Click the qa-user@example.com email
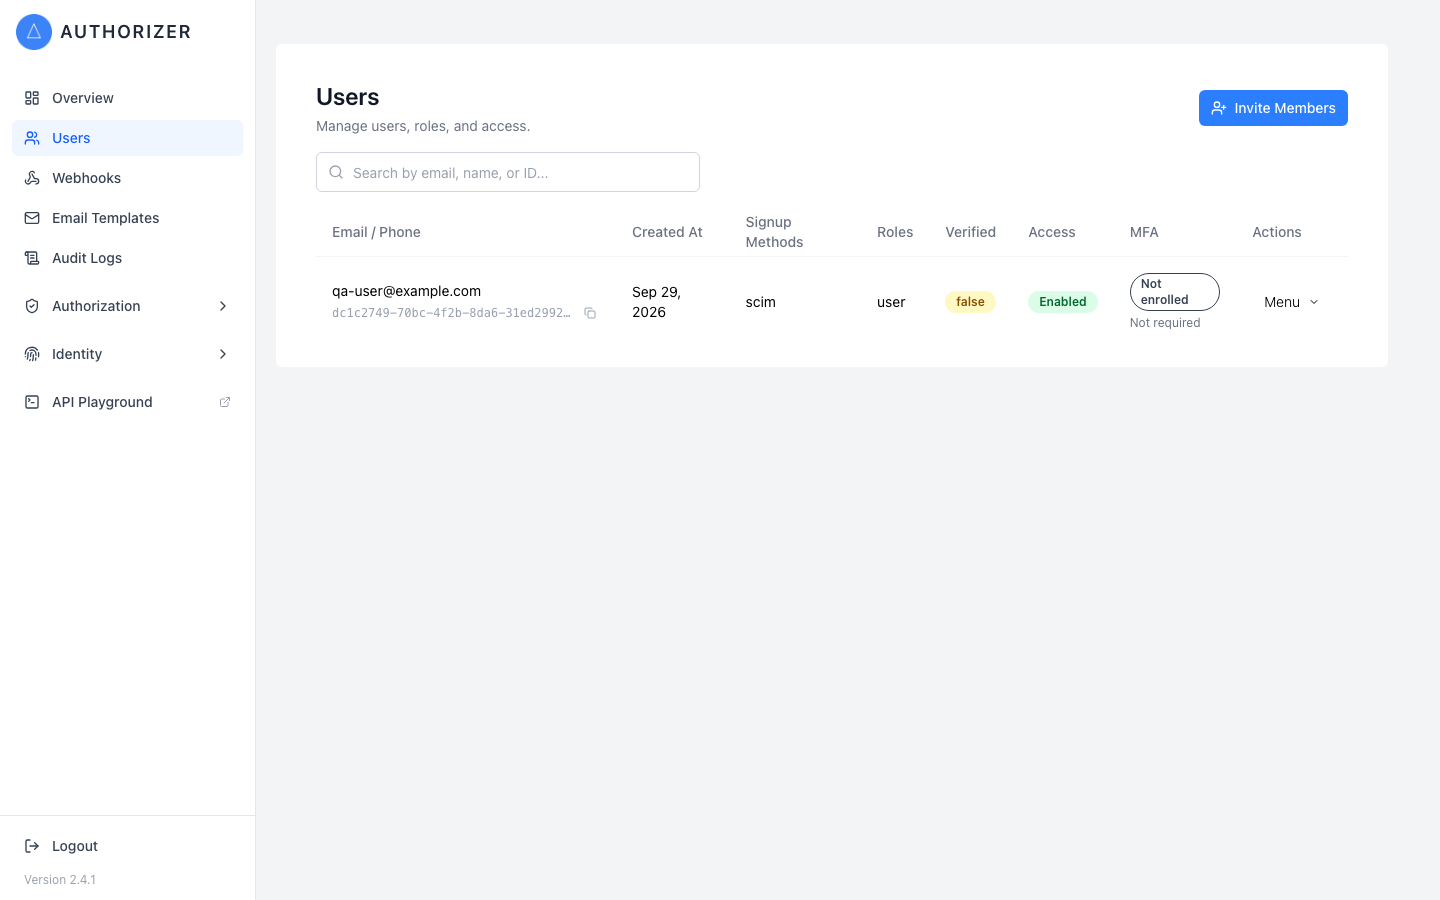The width and height of the screenshot is (1440, 900). (406, 291)
